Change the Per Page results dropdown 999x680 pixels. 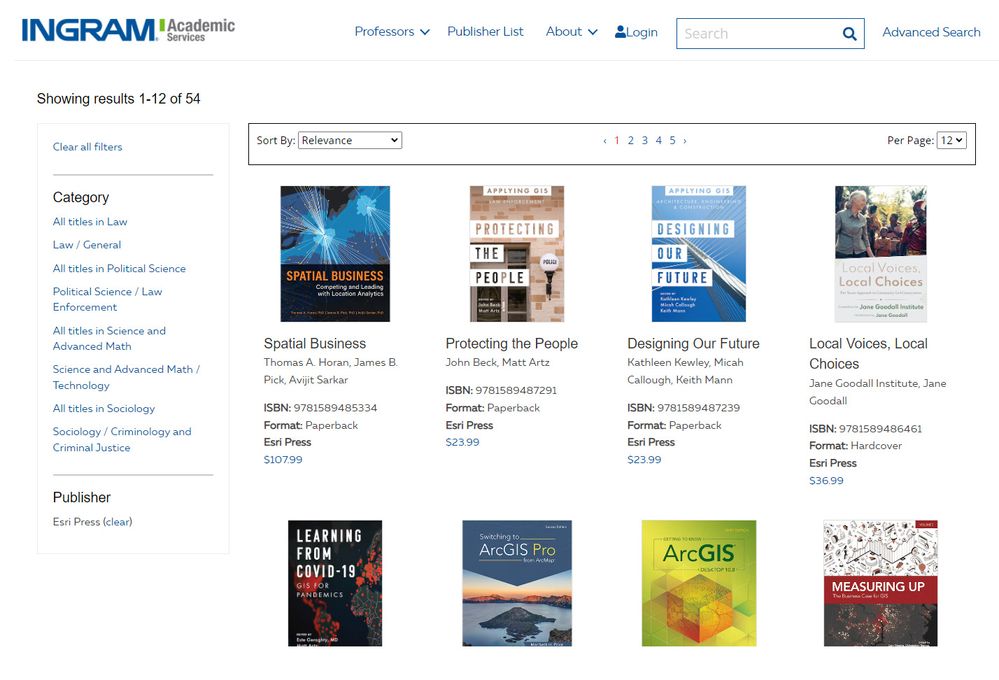(951, 140)
